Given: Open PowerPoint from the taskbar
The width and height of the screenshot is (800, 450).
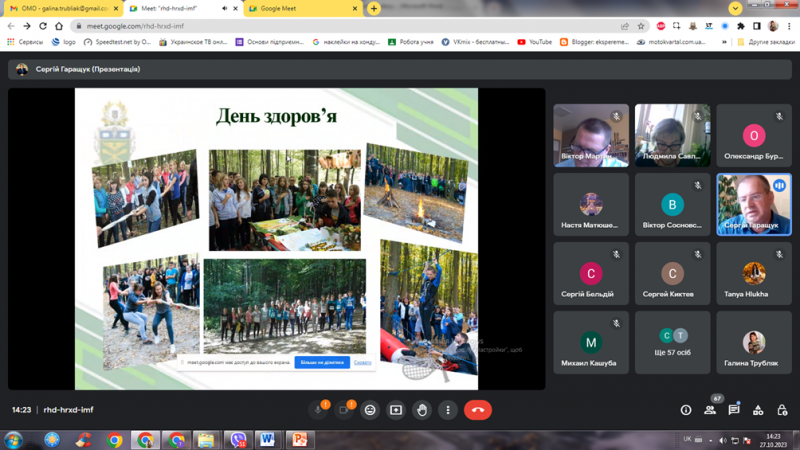Looking at the screenshot, I should point(299,440).
